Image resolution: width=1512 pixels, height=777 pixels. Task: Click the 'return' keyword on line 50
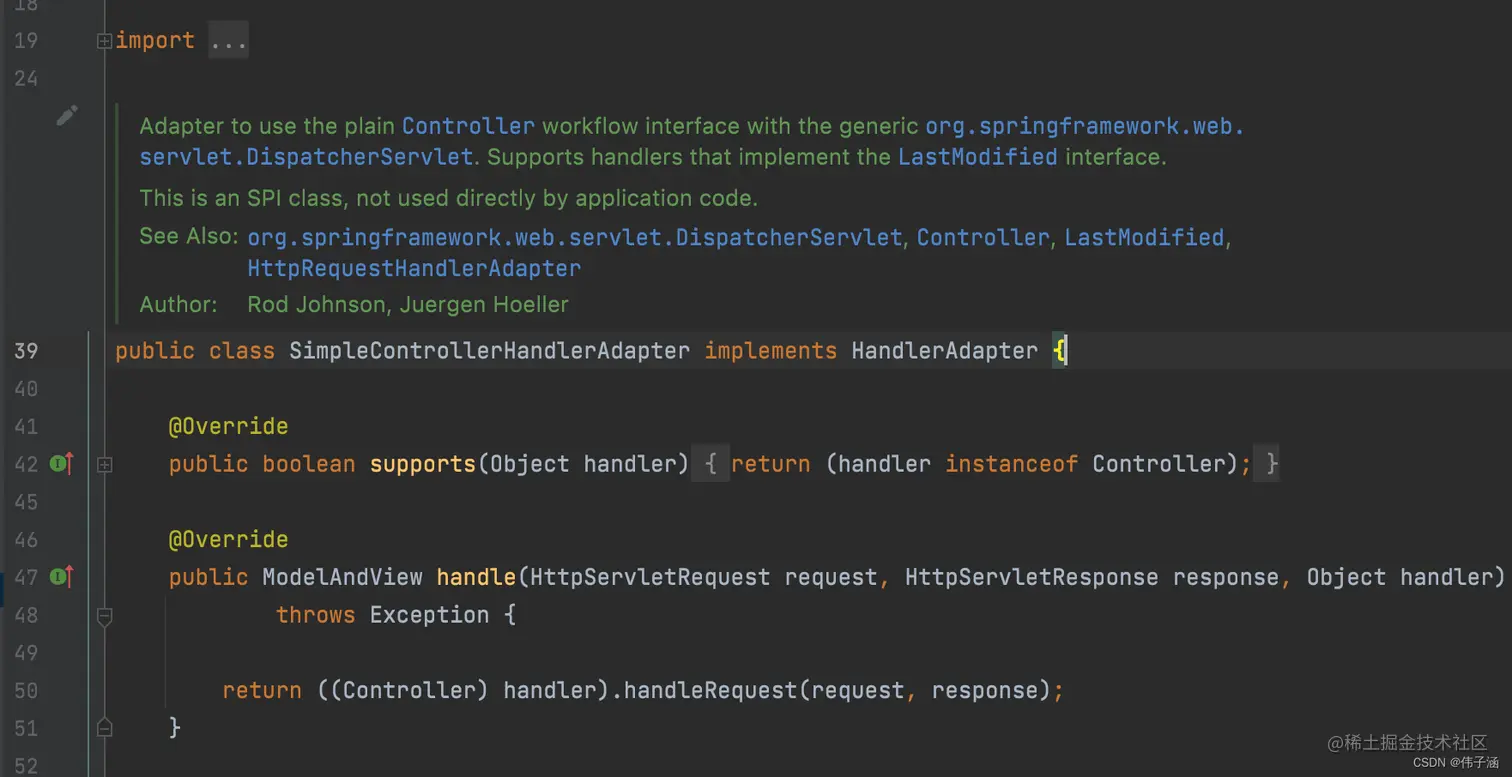coord(262,690)
